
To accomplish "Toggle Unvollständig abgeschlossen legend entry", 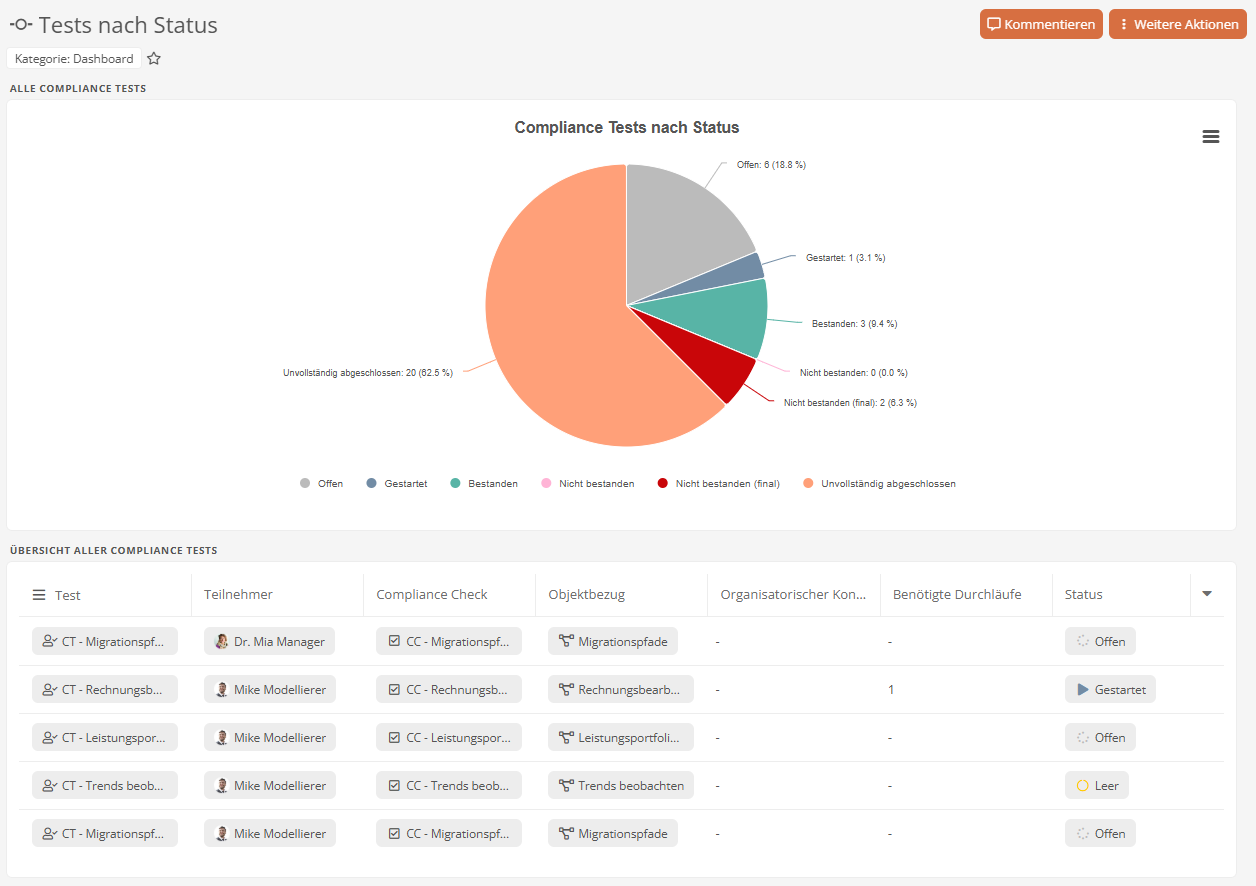I will click(x=879, y=484).
